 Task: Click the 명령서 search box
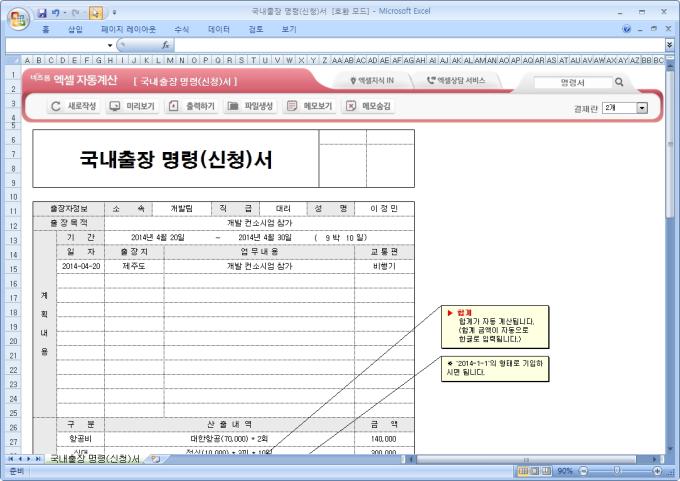[x=572, y=82]
